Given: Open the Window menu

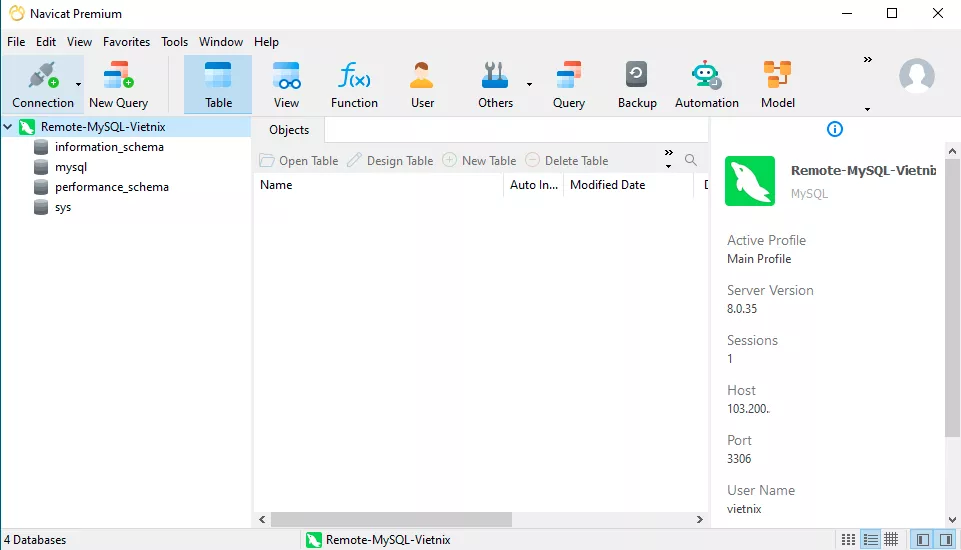Looking at the screenshot, I should coord(221,42).
